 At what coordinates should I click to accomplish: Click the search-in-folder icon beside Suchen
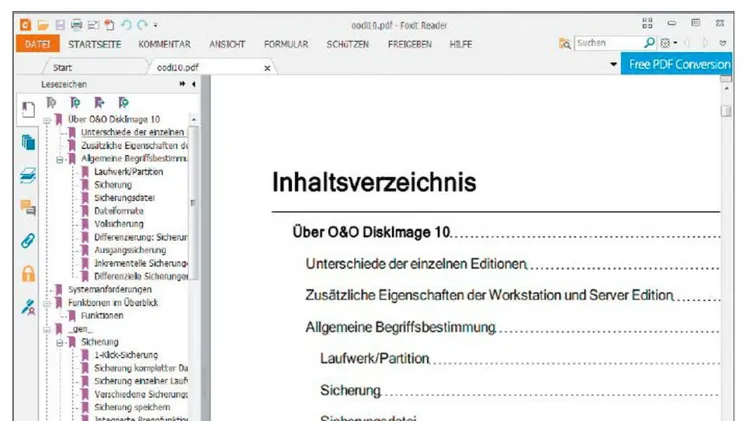[564, 44]
